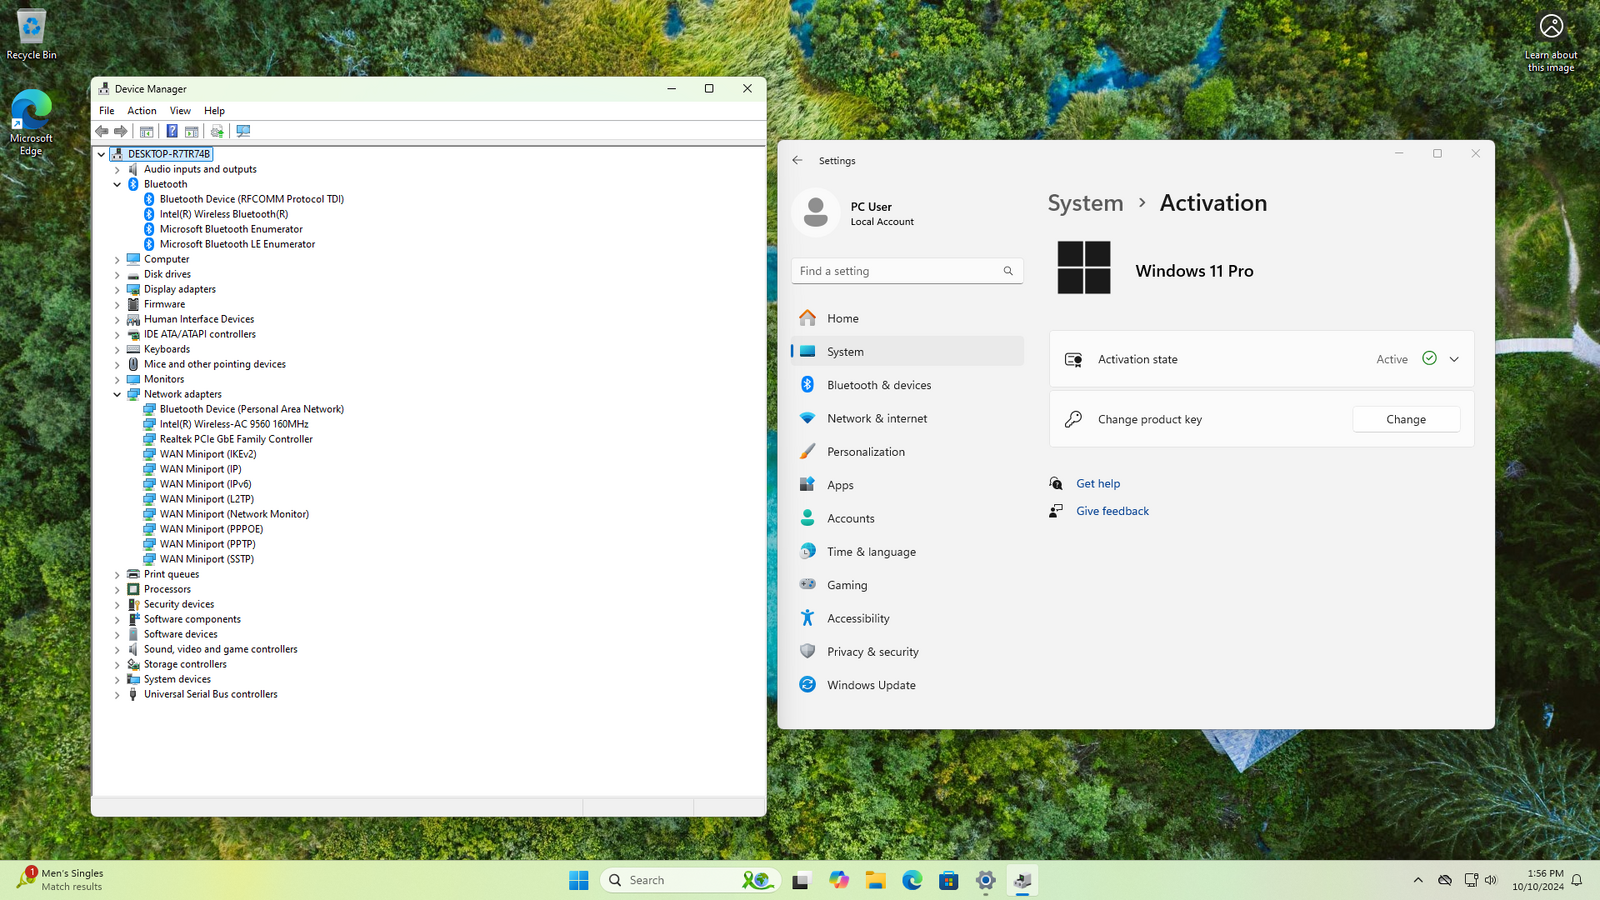
Task: Select WAN Miniport (Network Monitor) entry
Action: [234, 514]
